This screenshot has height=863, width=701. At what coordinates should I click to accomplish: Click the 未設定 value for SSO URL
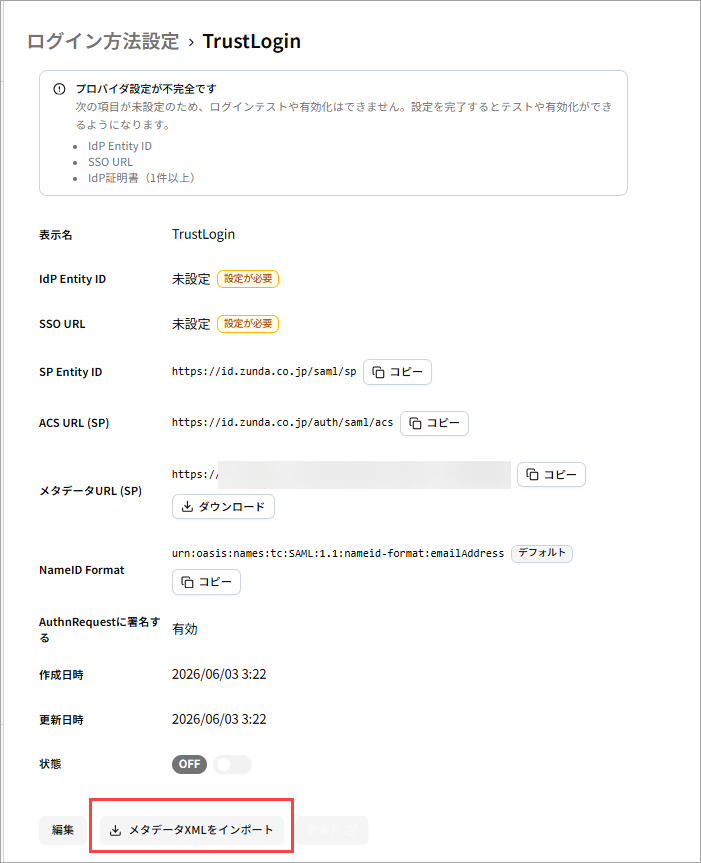[x=191, y=324]
